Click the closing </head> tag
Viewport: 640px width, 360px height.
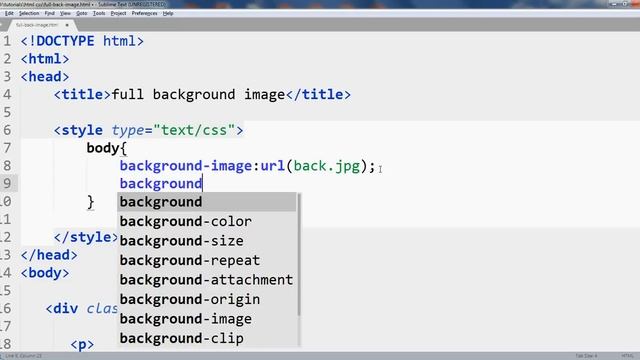tap(49, 255)
